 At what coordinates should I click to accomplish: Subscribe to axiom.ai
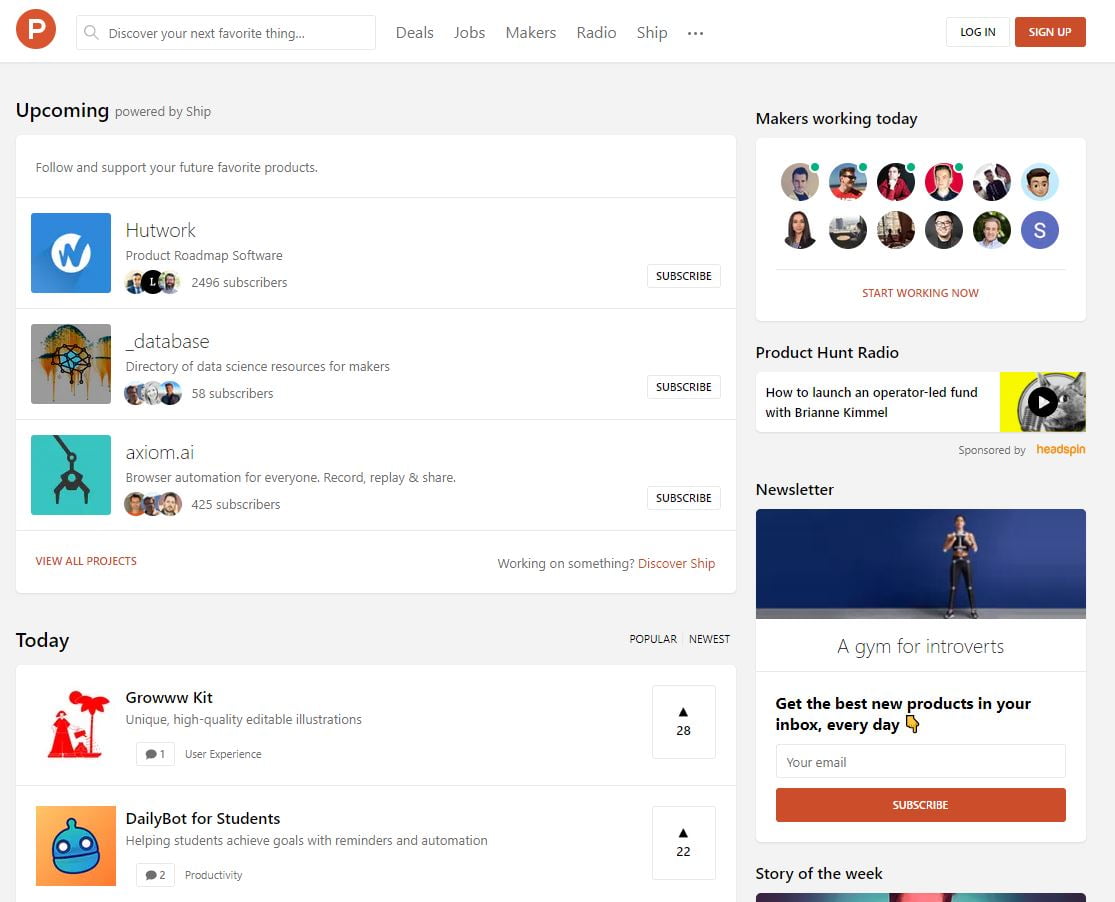683,498
